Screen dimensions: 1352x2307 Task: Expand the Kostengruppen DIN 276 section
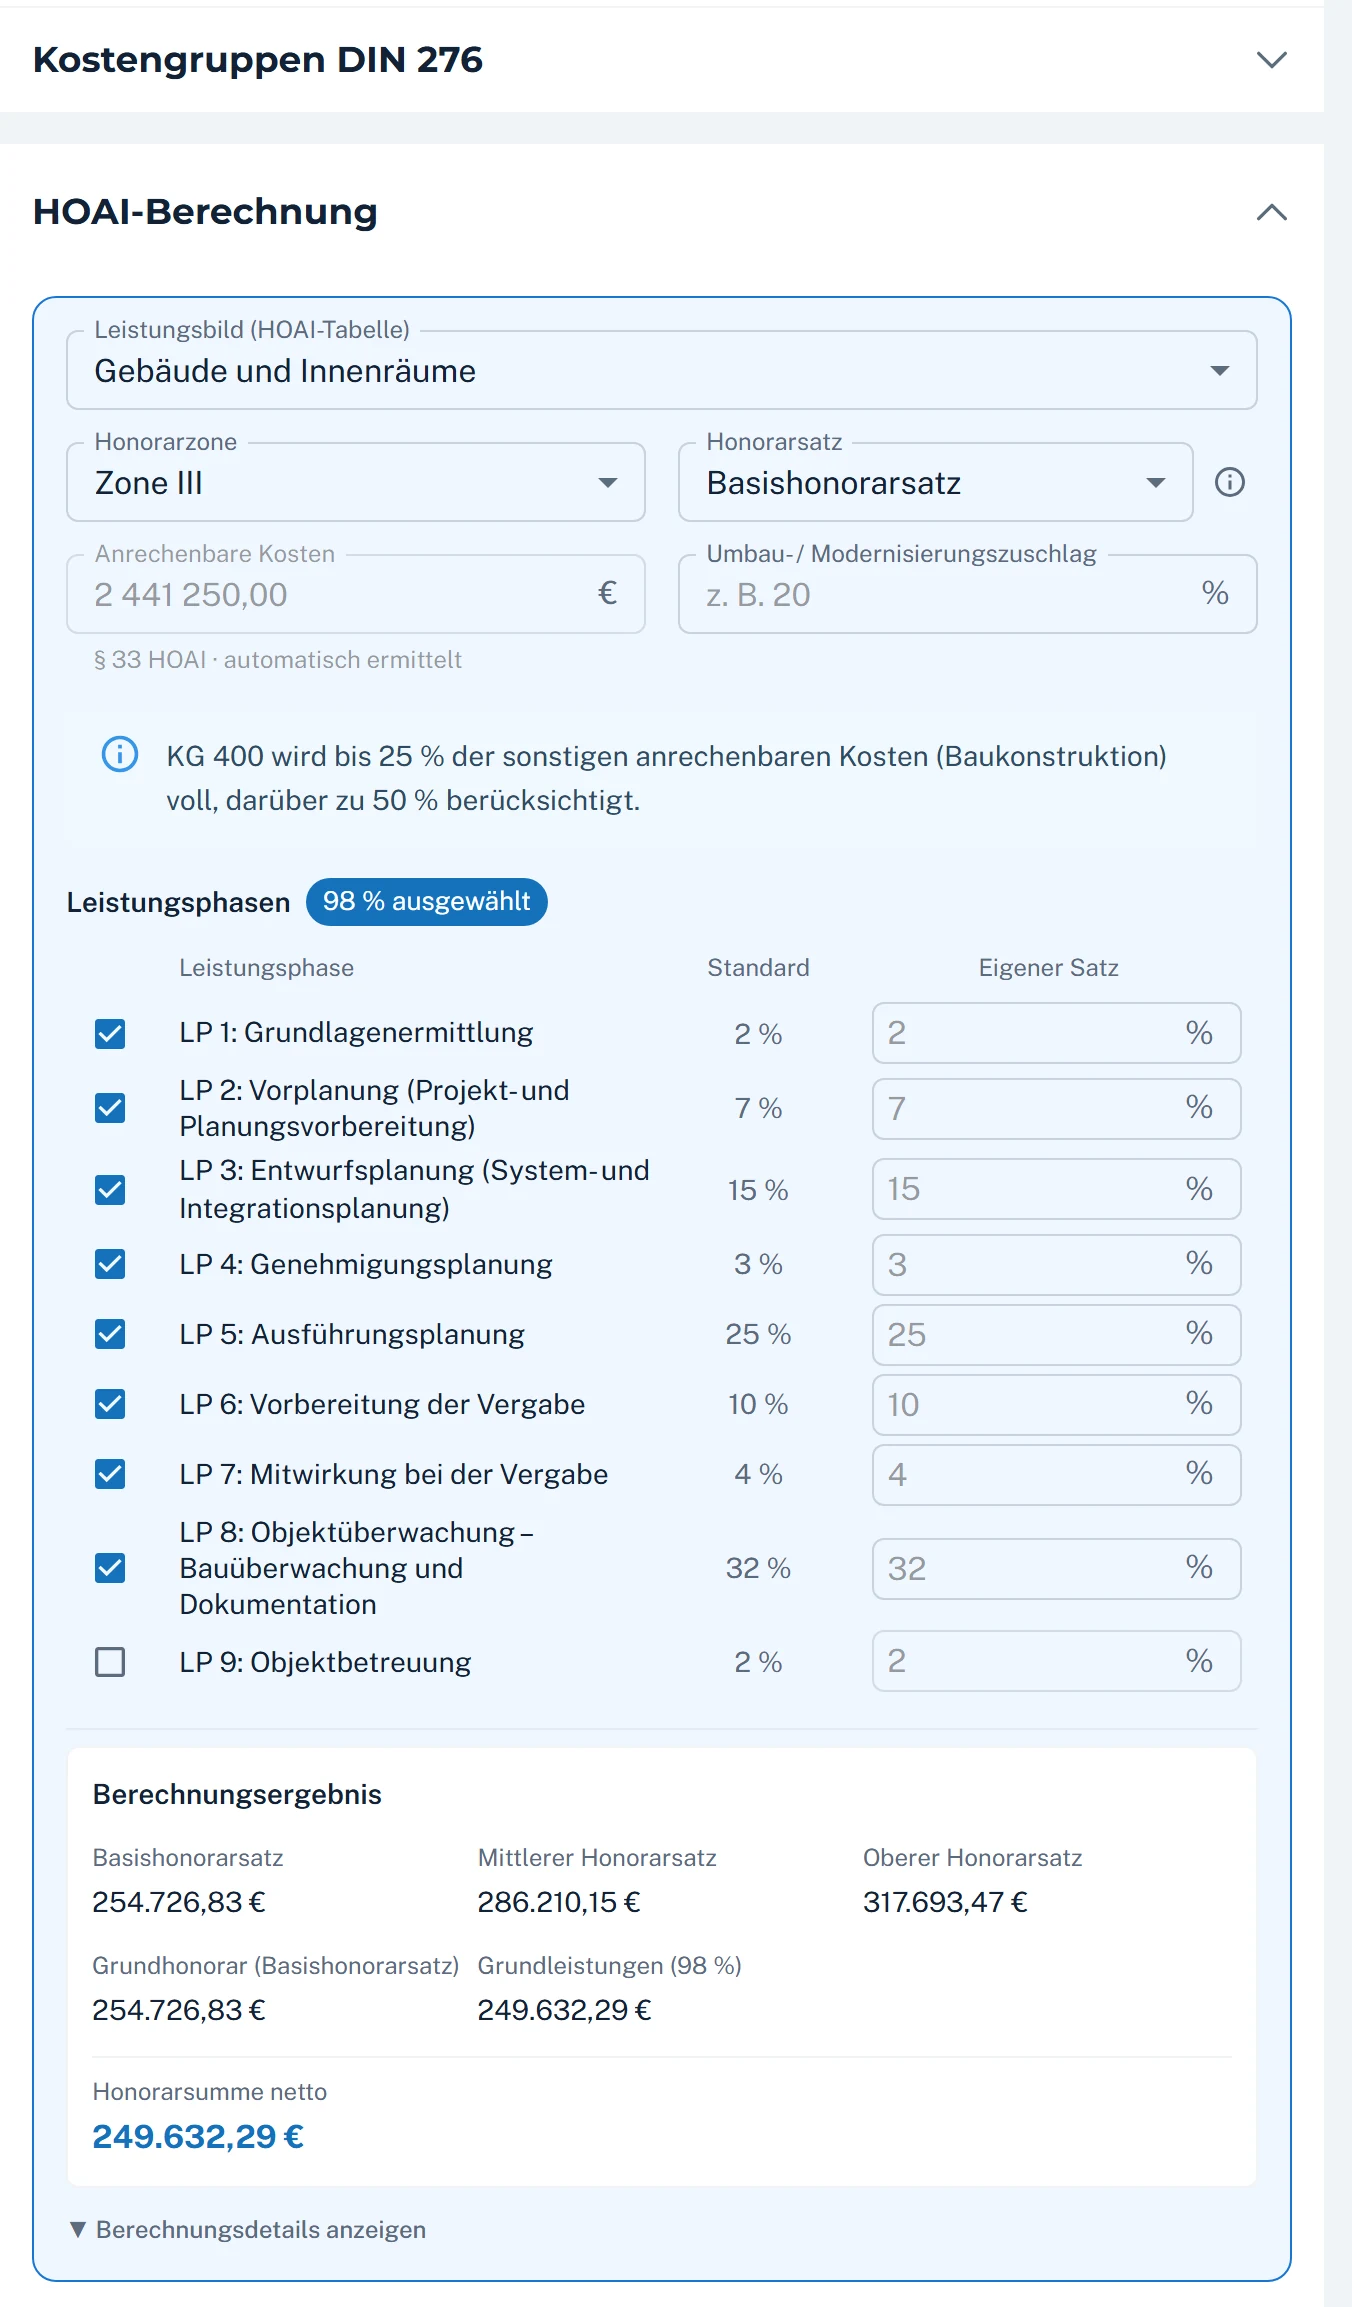click(x=1271, y=60)
